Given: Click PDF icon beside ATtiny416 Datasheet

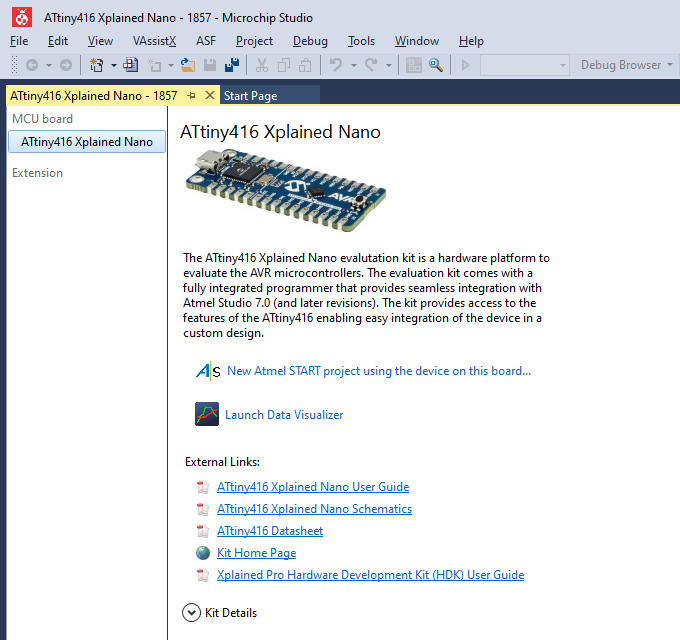Looking at the screenshot, I should coord(202,531).
